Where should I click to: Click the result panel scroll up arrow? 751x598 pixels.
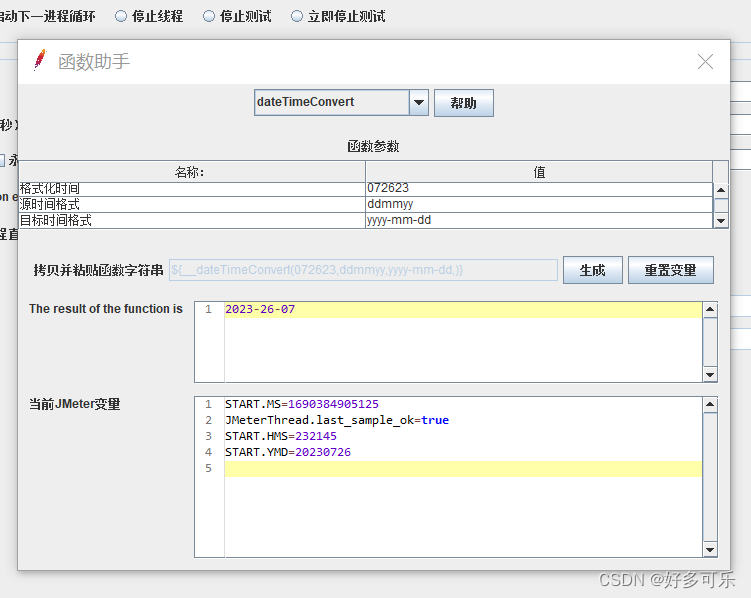click(710, 309)
